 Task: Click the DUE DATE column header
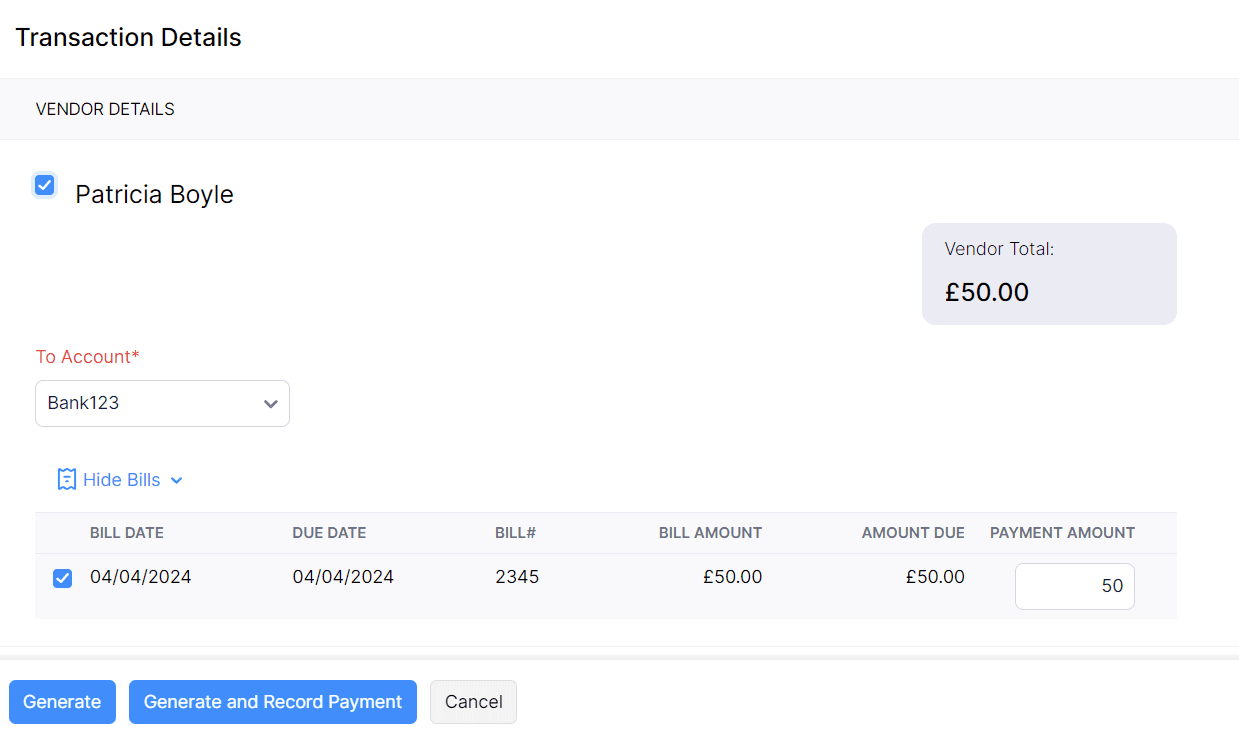coord(329,533)
